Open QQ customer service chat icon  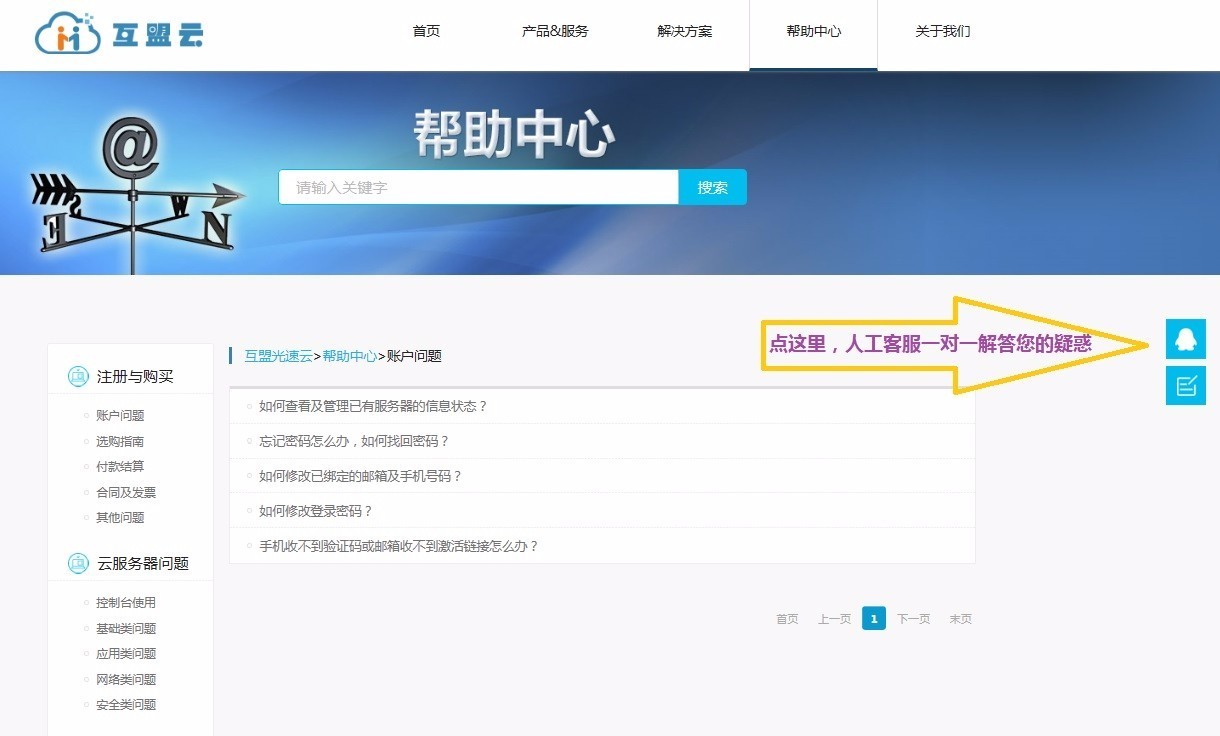(1185, 339)
